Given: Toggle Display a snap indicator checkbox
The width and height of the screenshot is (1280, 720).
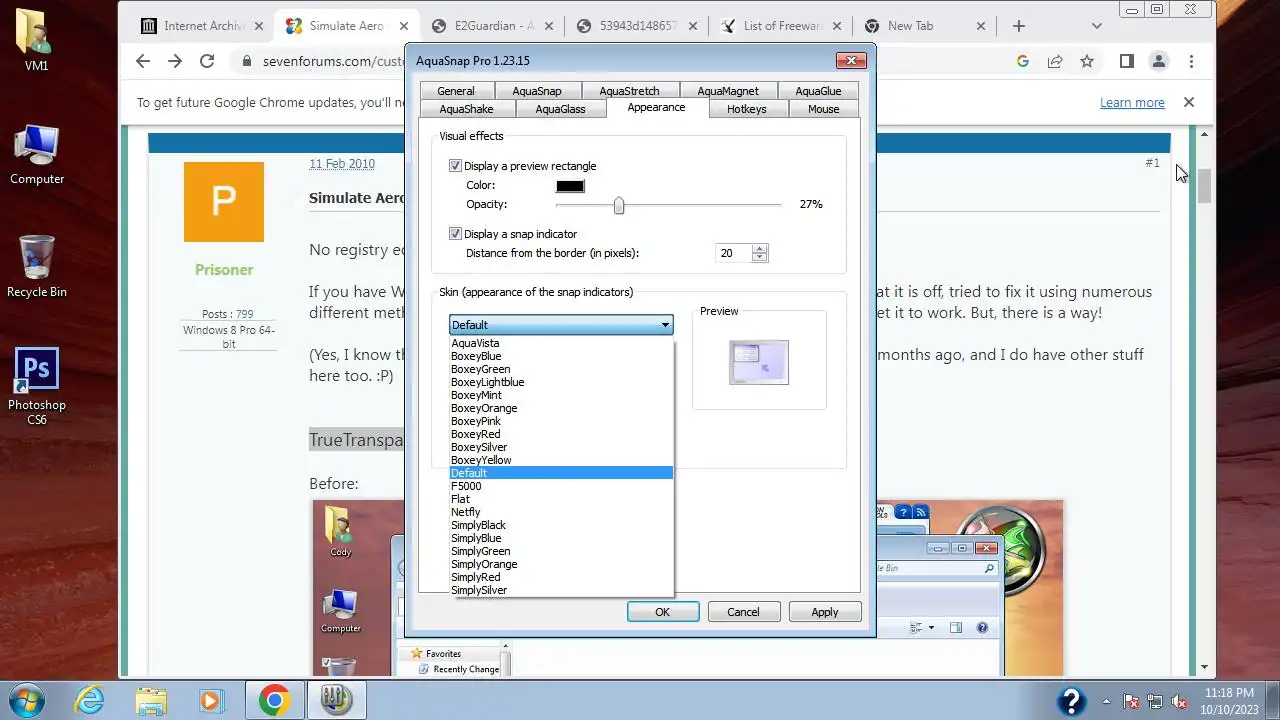Looking at the screenshot, I should point(455,234).
